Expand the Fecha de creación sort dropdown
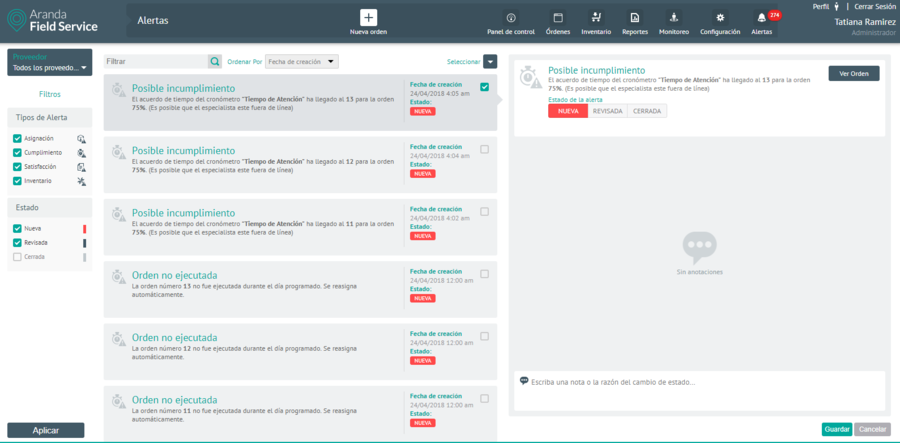This screenshot has height=443, width=900. point(302,62)
